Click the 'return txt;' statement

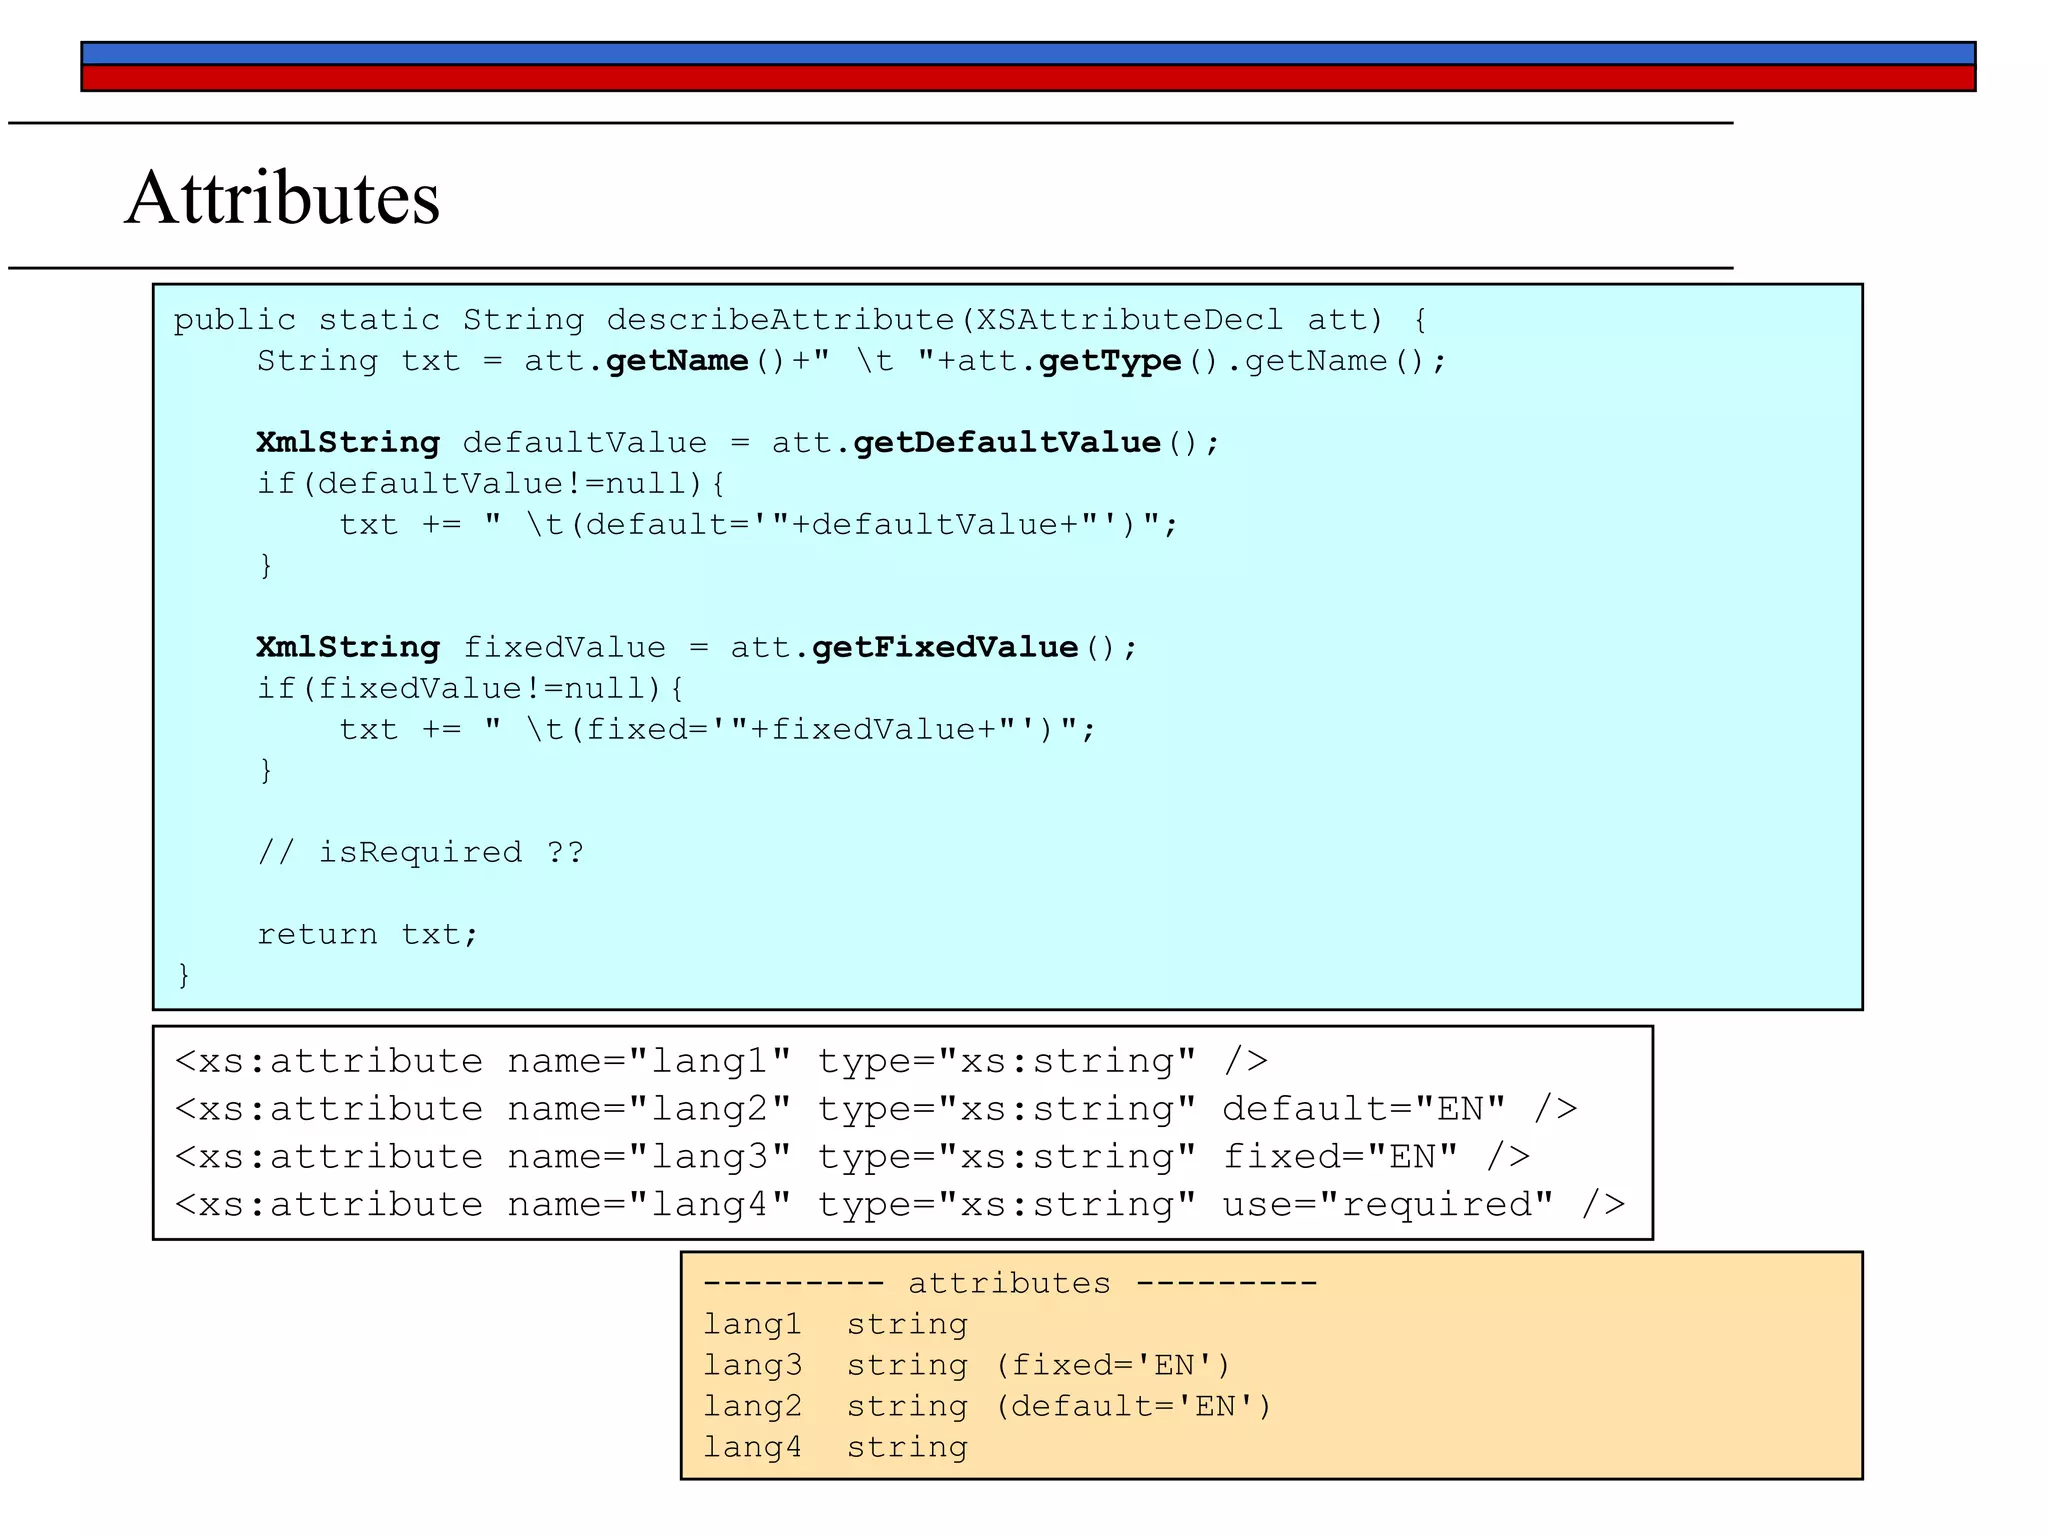(368, 934)
